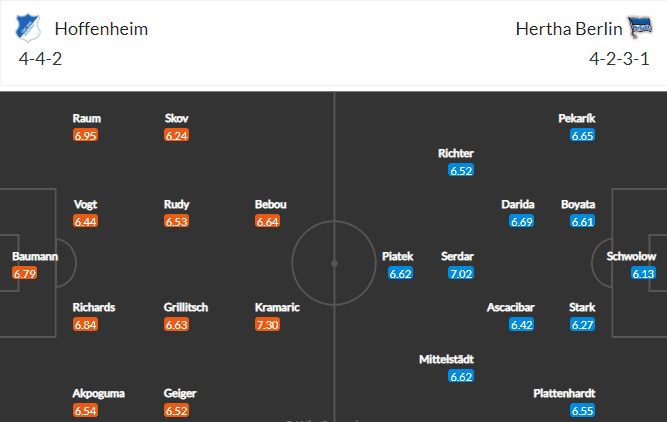
Task: Click player name Mittelstädt
Action: coord(446,359)
